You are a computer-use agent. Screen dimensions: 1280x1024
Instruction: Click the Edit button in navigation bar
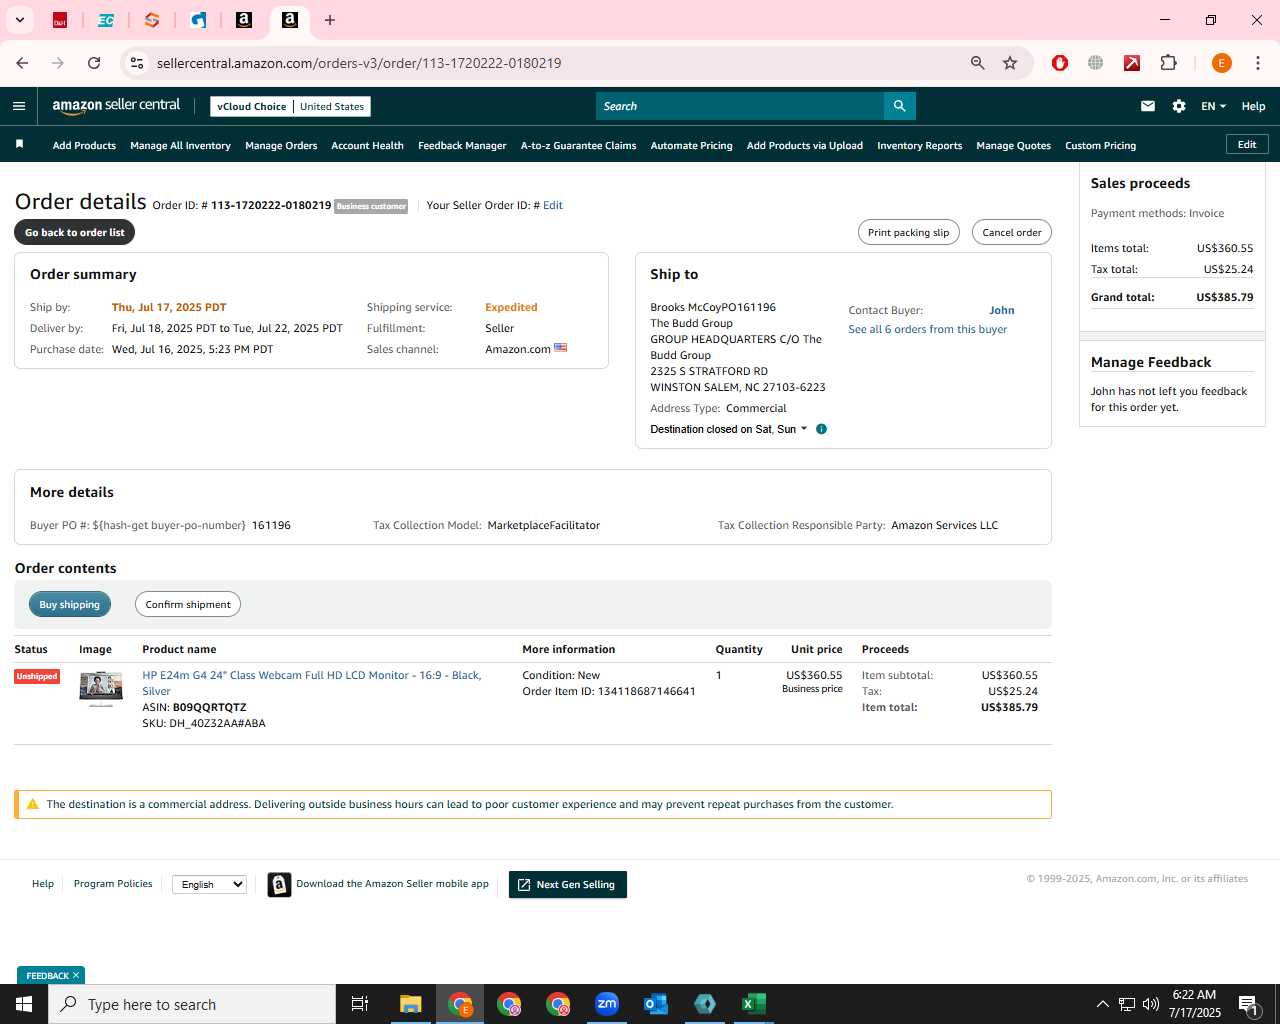1247,144
